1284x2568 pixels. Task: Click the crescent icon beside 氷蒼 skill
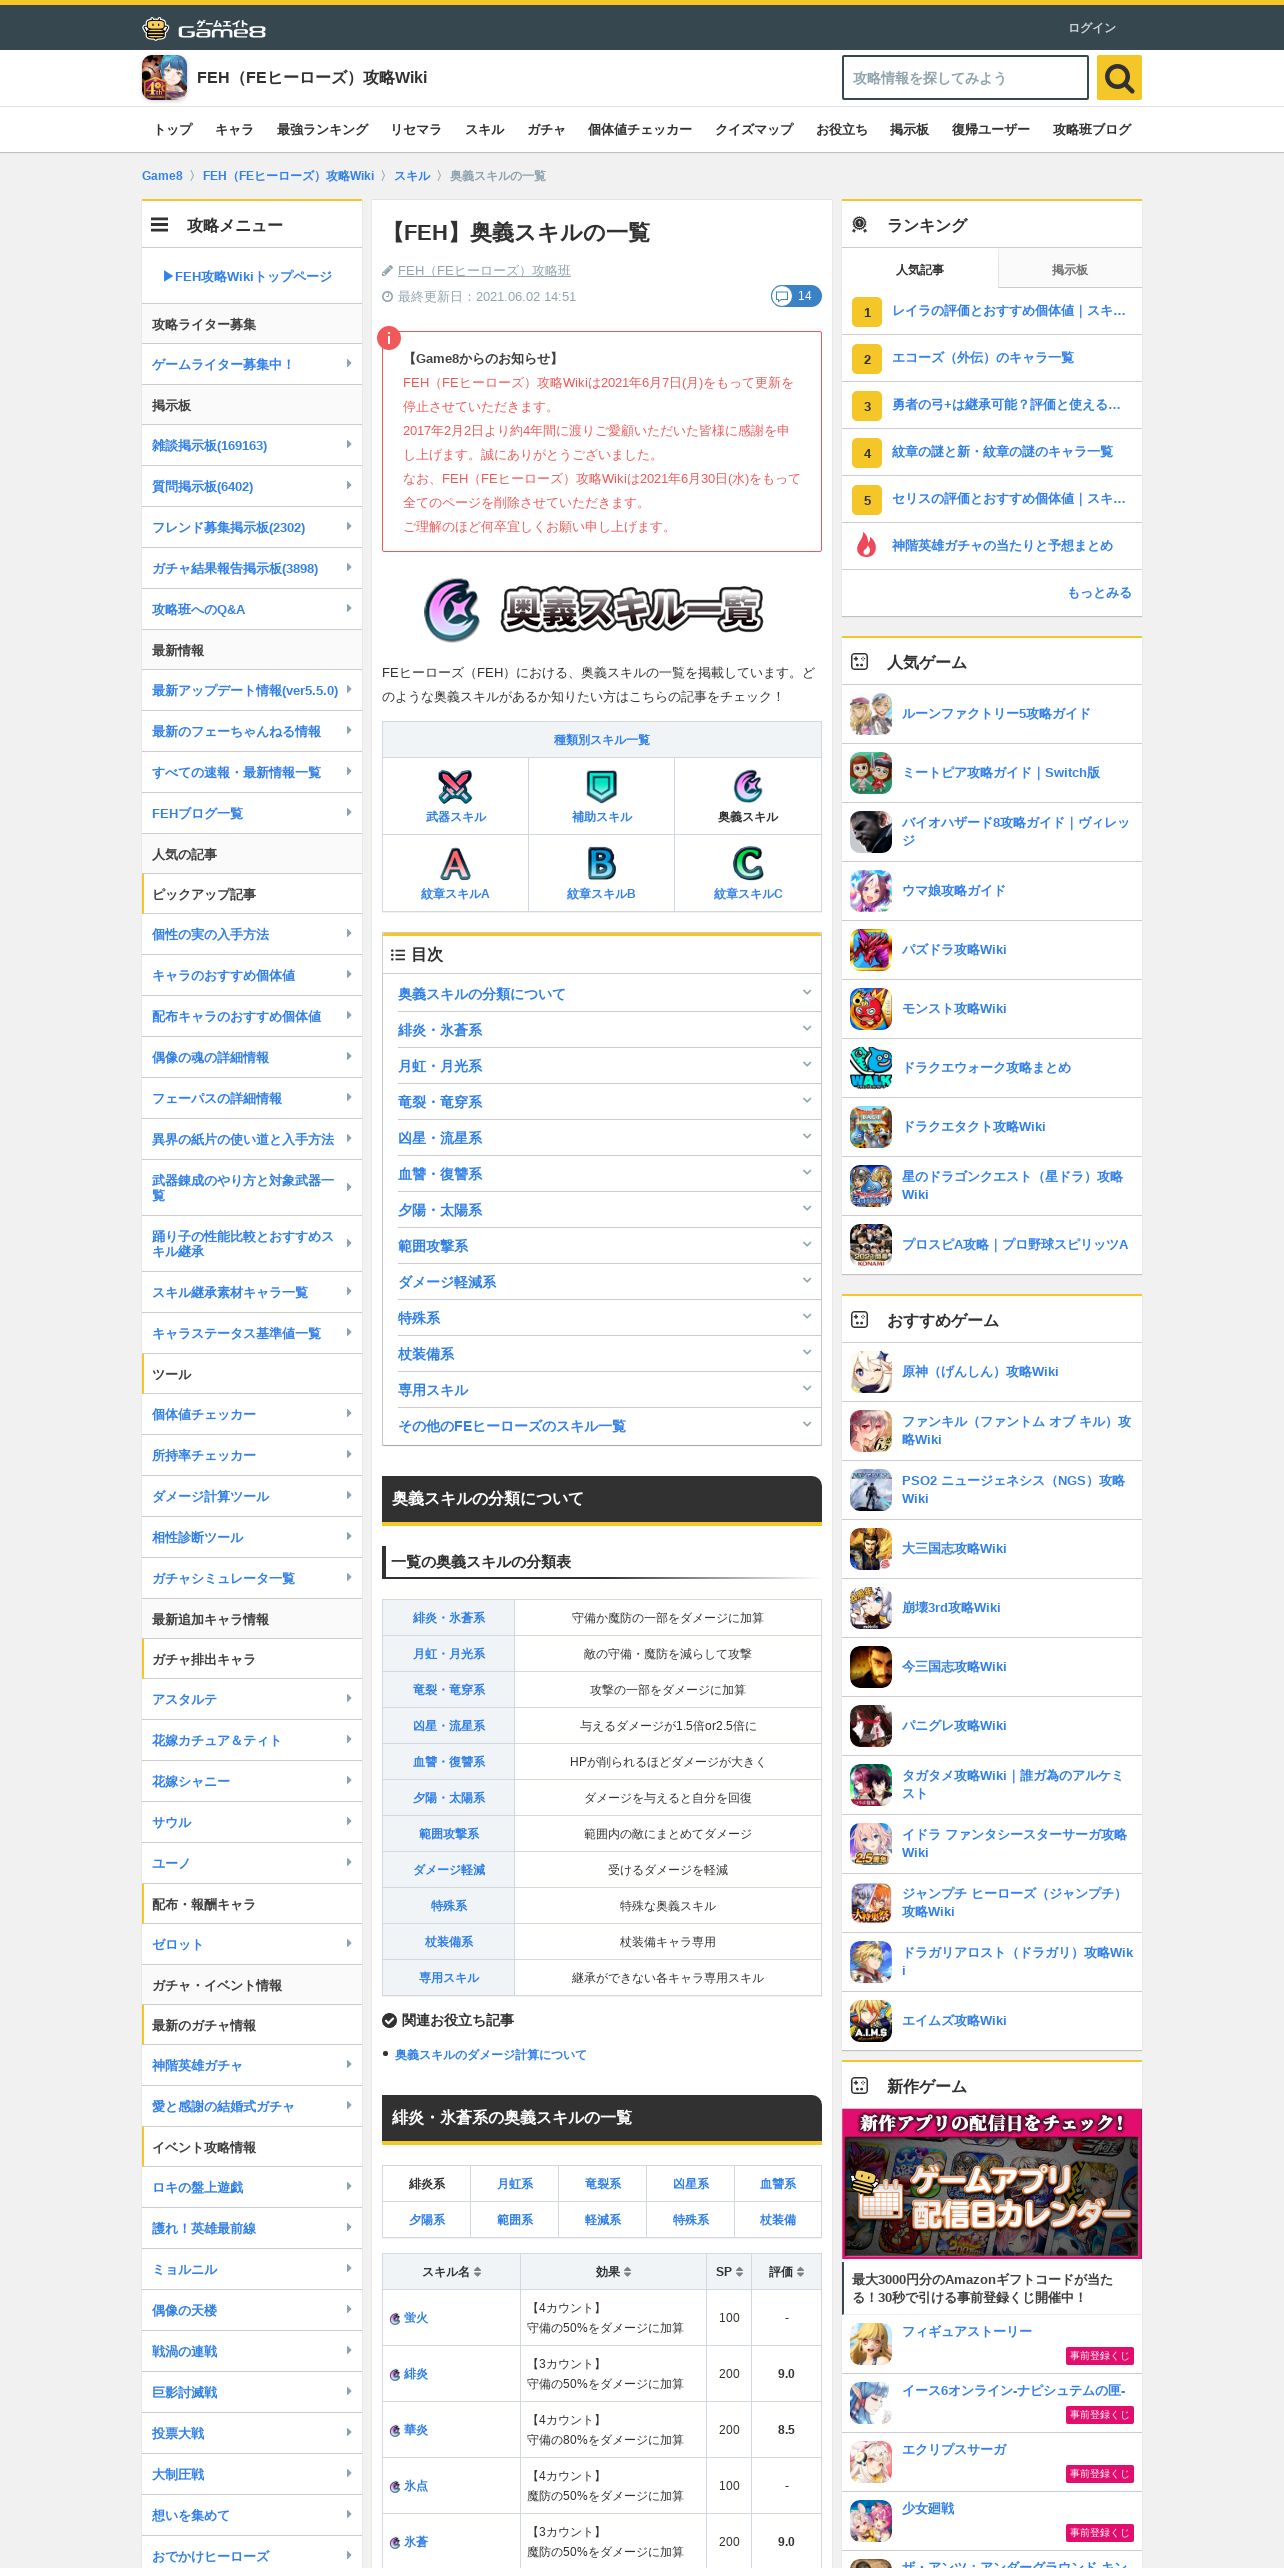pyautogui.click(x=395, y=2542)
